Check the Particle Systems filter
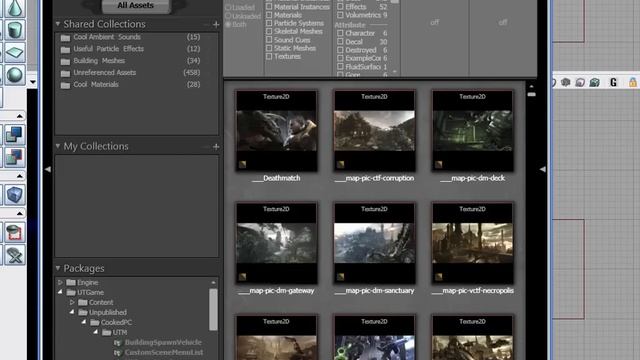This screenshot has width=640, height=360. 269,23
